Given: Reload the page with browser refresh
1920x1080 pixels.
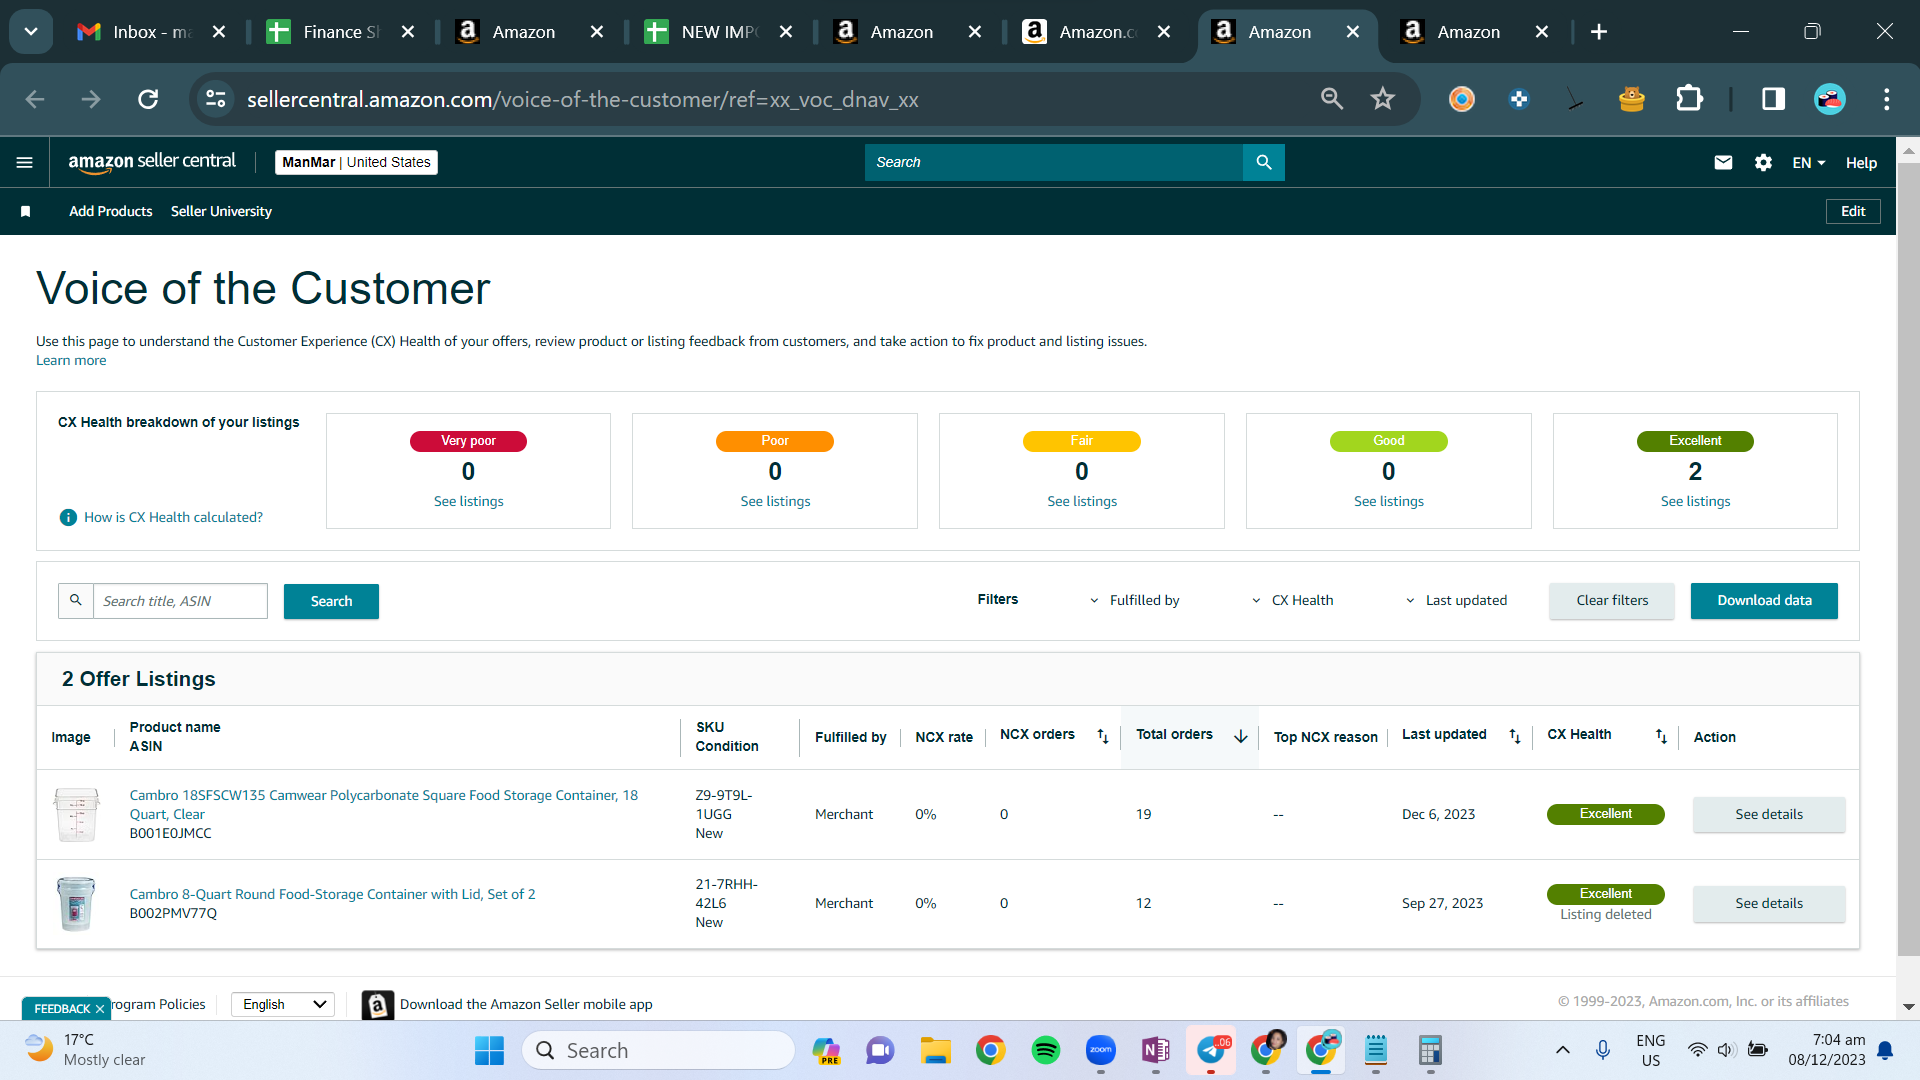Looking at the screenshot, I should point(148,99).
